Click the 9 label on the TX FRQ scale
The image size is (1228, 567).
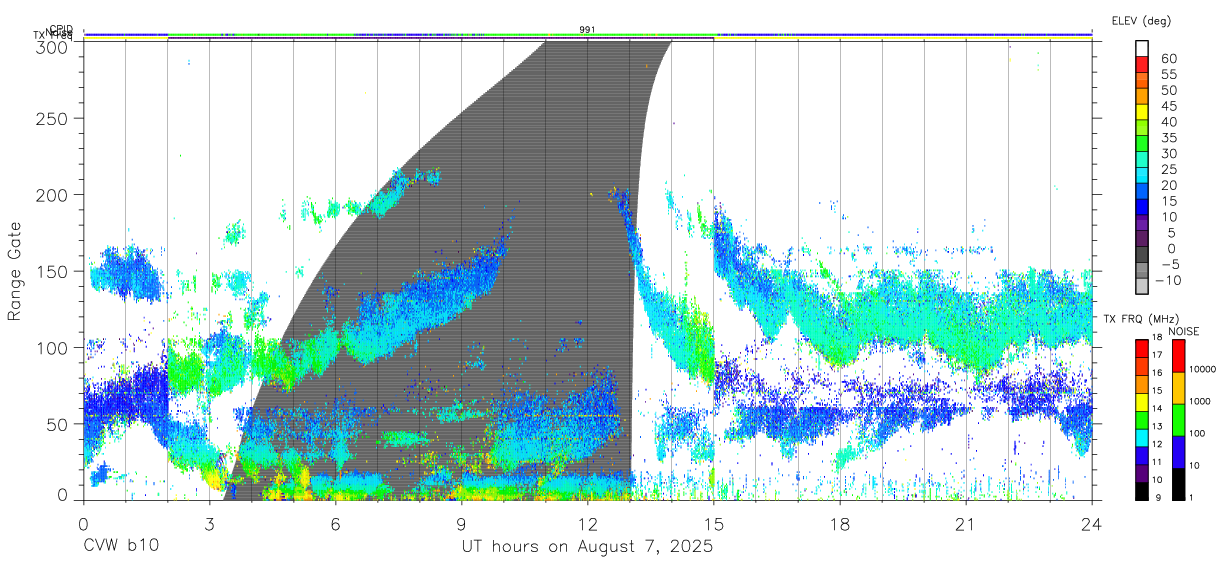coord(1159,497)
